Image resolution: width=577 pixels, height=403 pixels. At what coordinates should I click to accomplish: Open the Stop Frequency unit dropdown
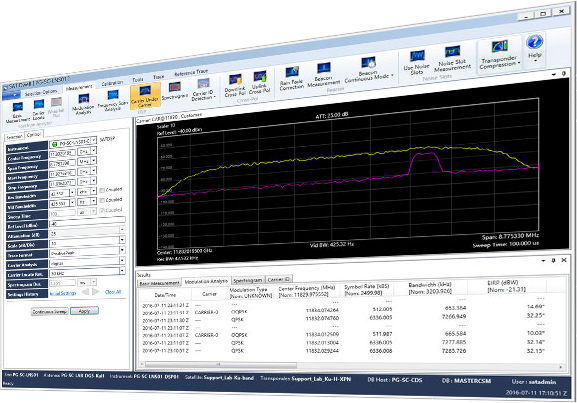[x=93, y=181]
